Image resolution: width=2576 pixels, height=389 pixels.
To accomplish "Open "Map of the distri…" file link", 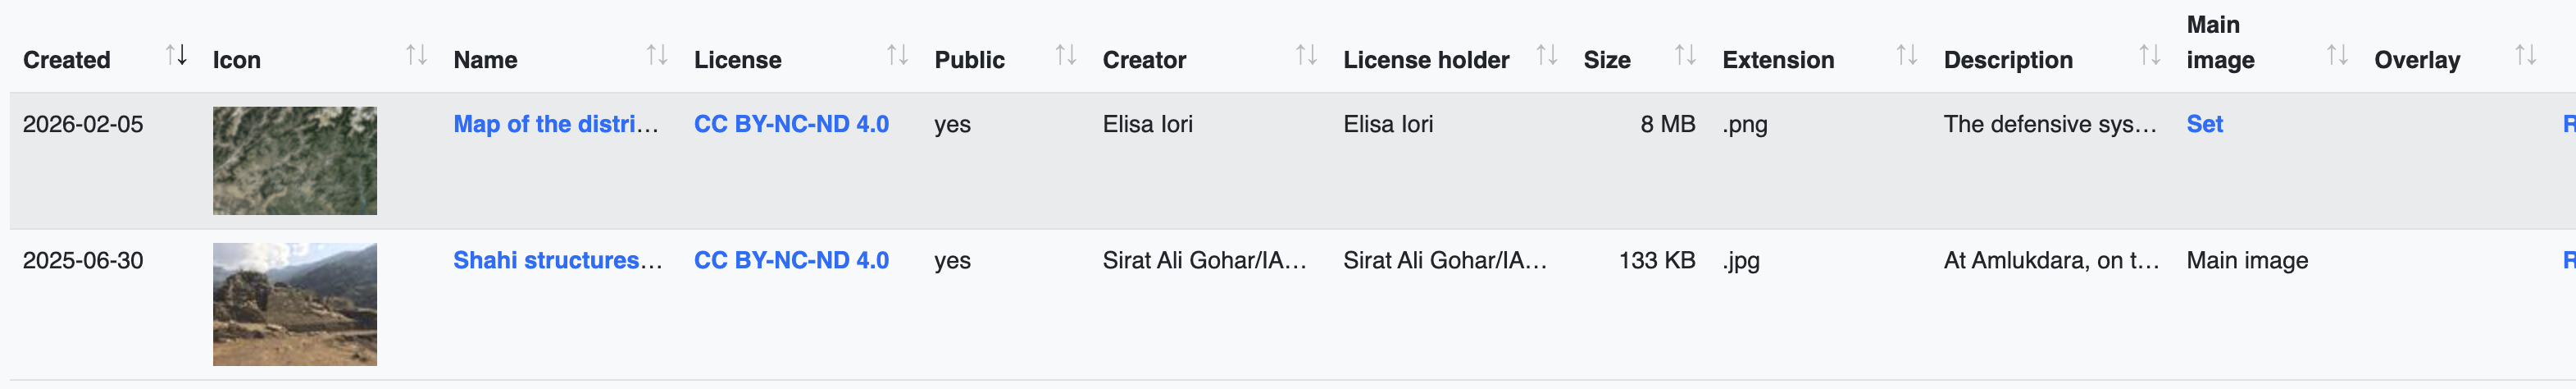I will [x=556, y=124].
